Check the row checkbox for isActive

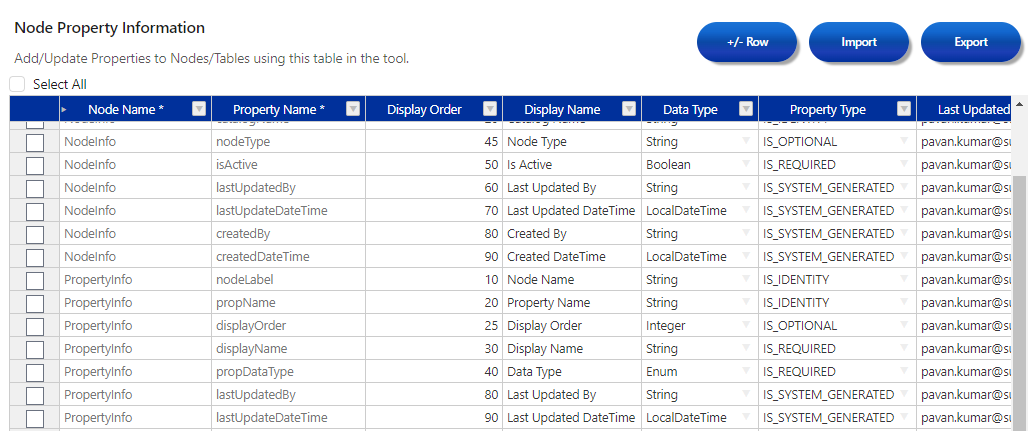tap(34, 165)
